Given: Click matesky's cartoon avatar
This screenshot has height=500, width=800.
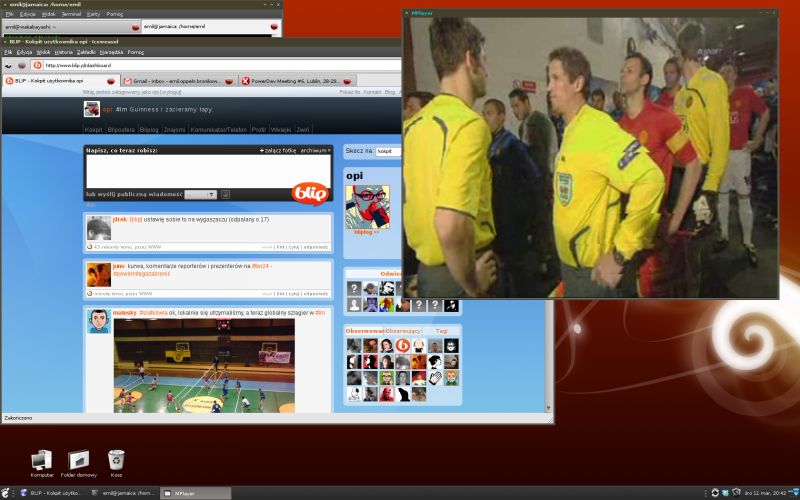Looking at the screenshot, I should [x=99, y=321].
